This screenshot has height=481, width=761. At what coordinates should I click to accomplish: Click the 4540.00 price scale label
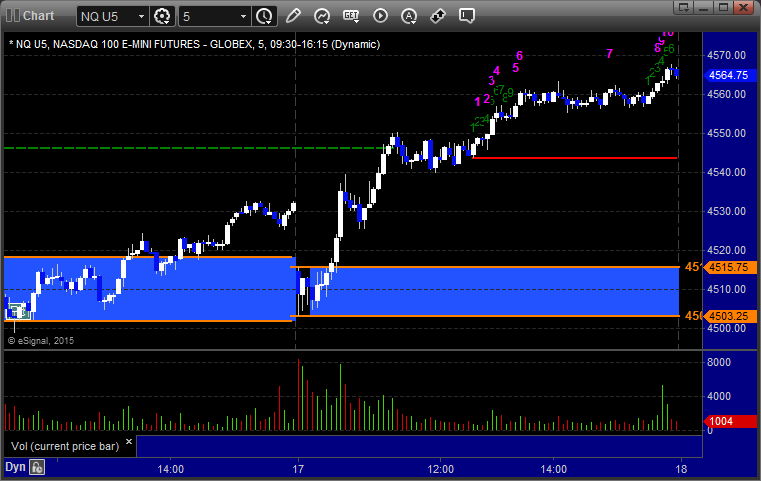(x=727, y=172)
